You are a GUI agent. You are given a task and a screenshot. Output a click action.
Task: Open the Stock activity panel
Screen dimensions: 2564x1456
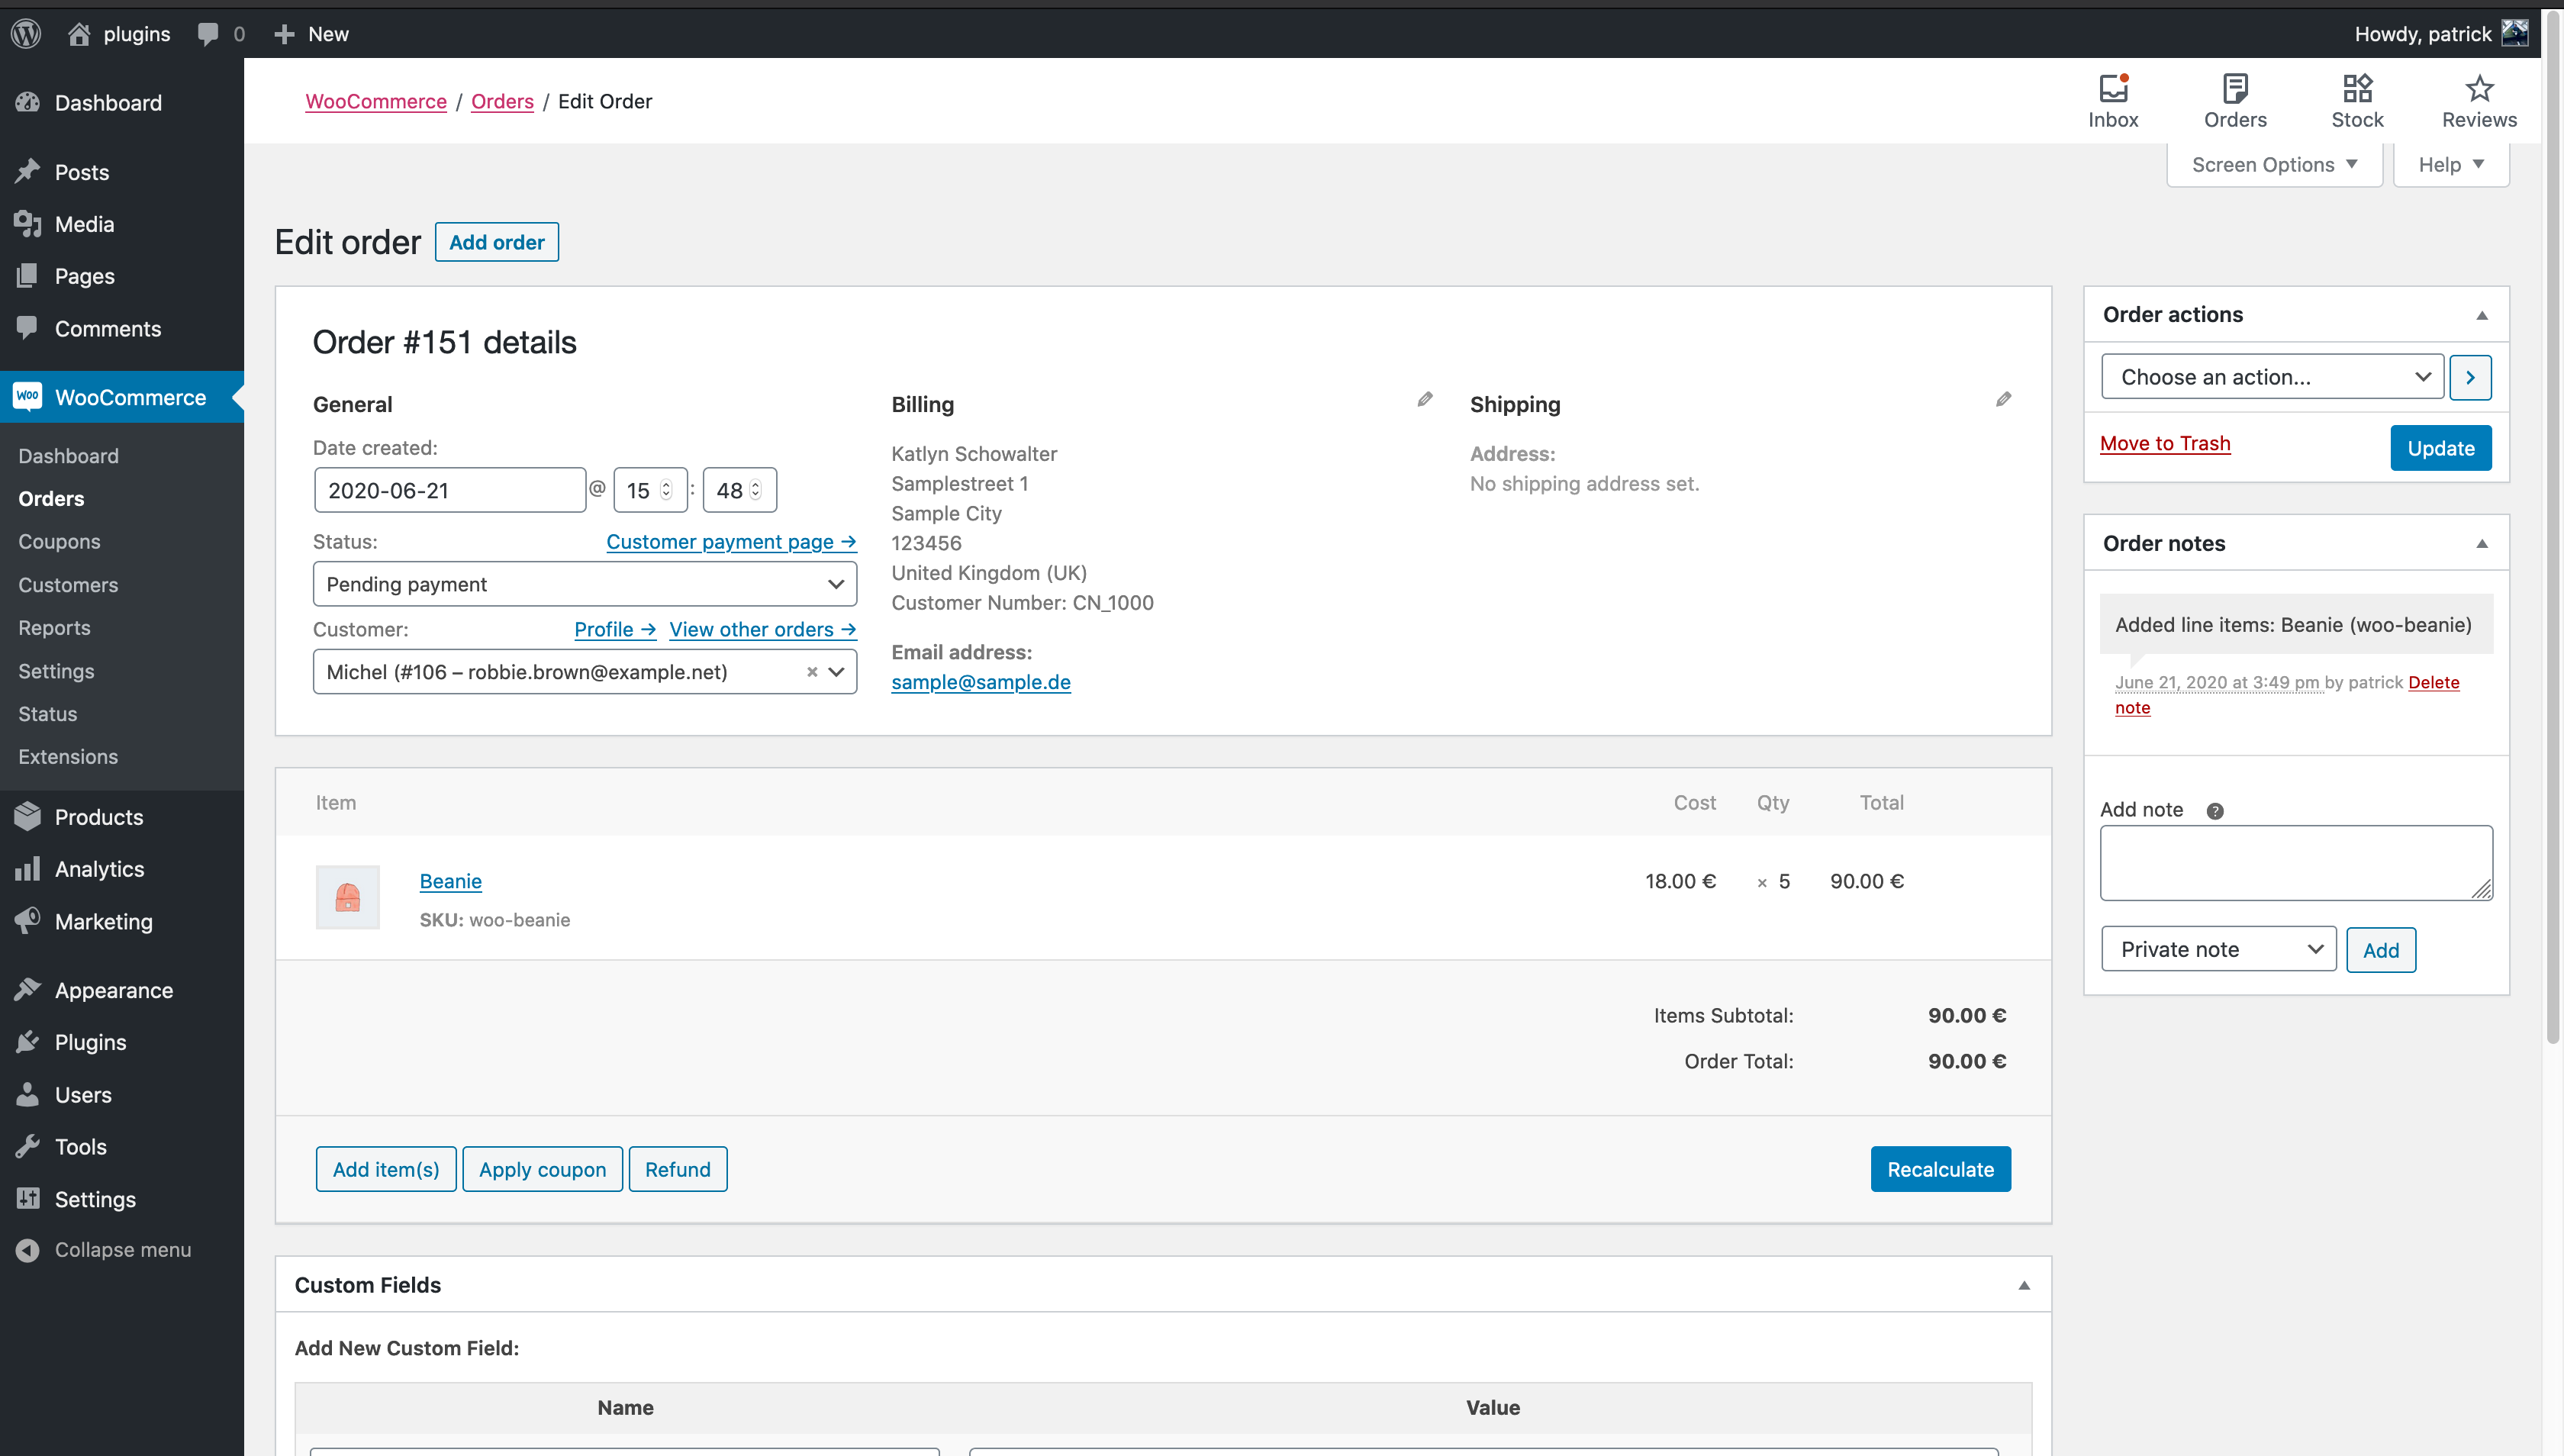point(2357,100)
